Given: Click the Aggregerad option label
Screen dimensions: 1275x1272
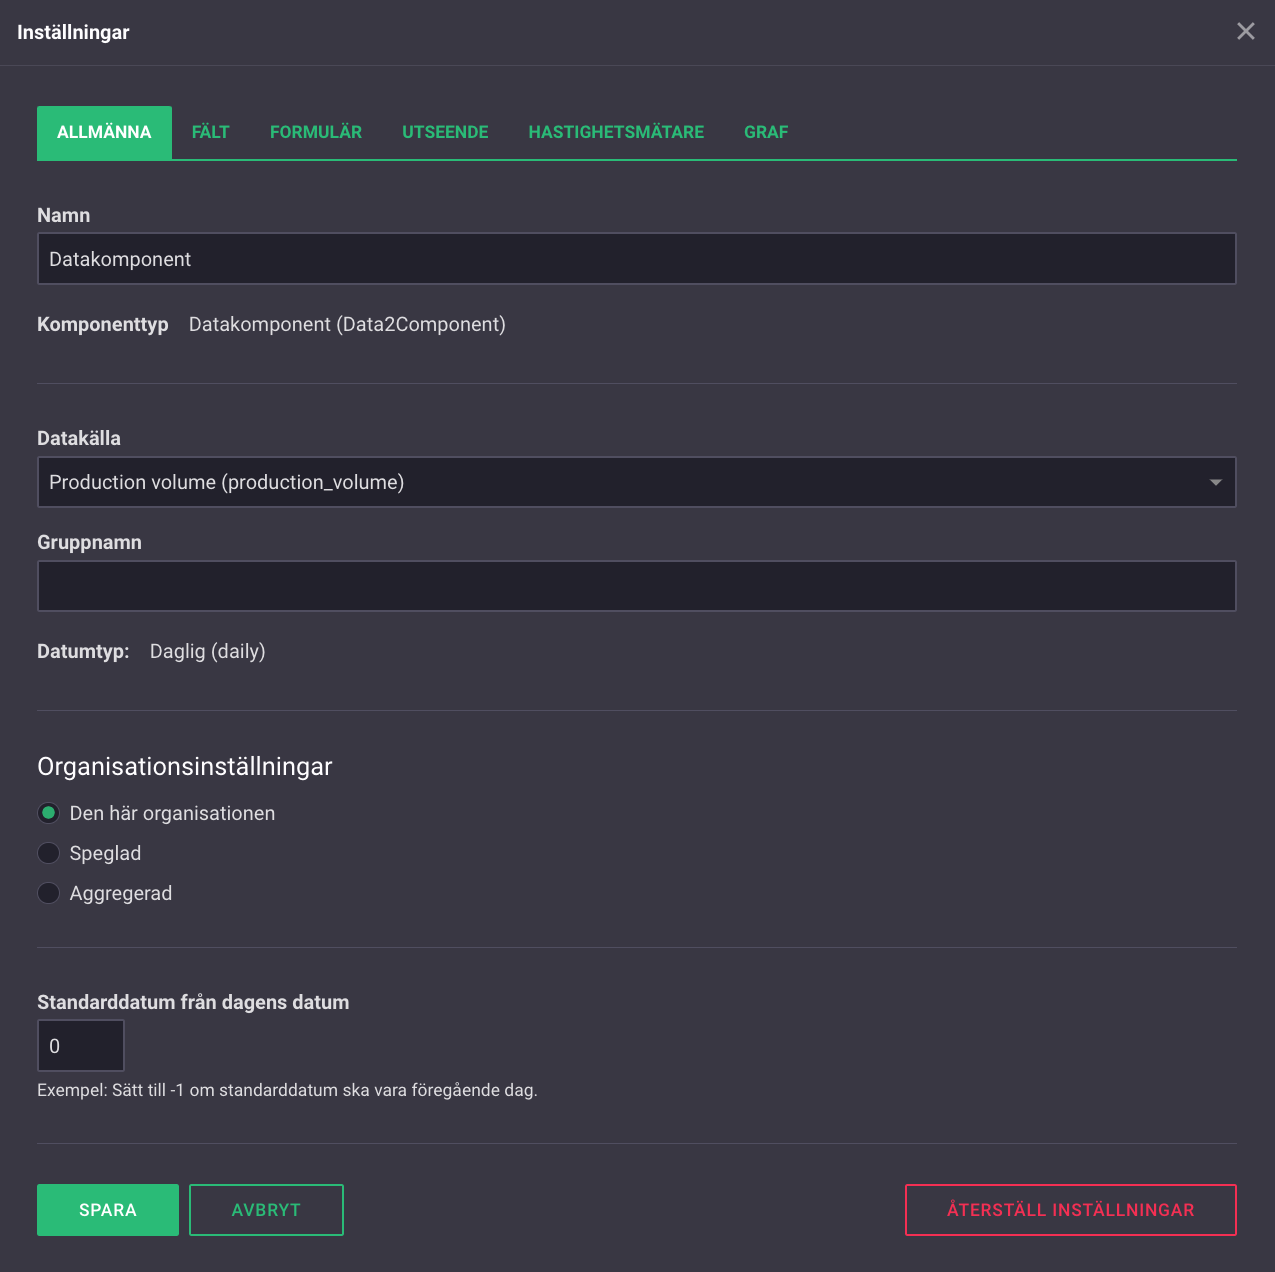Looking at the screenshot, I should pos(121,893).
